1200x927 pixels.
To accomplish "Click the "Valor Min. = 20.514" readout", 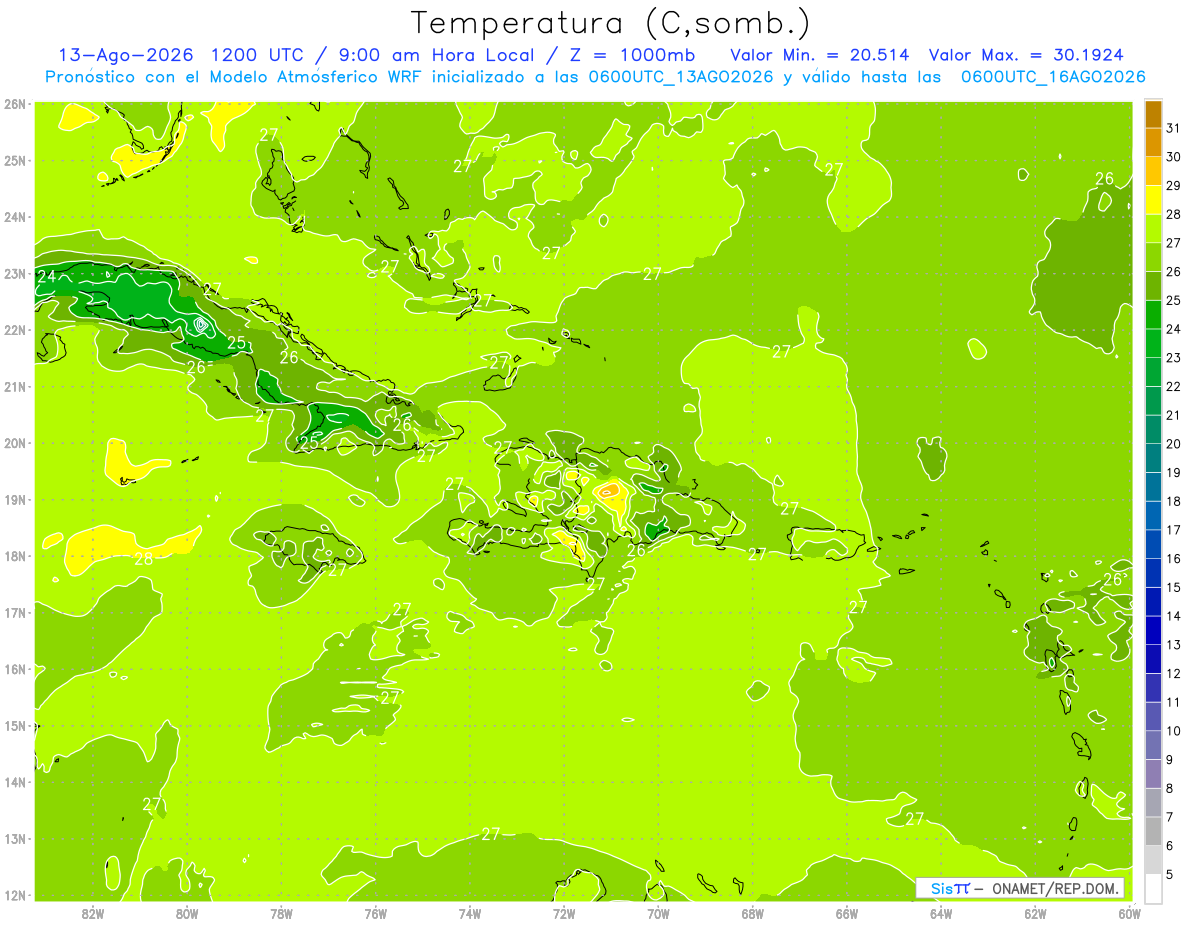I will tap(820, 55).
